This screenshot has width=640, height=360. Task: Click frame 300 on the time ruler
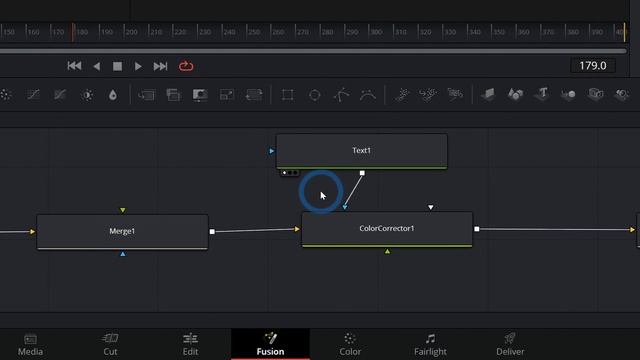[x=376, y=32]
